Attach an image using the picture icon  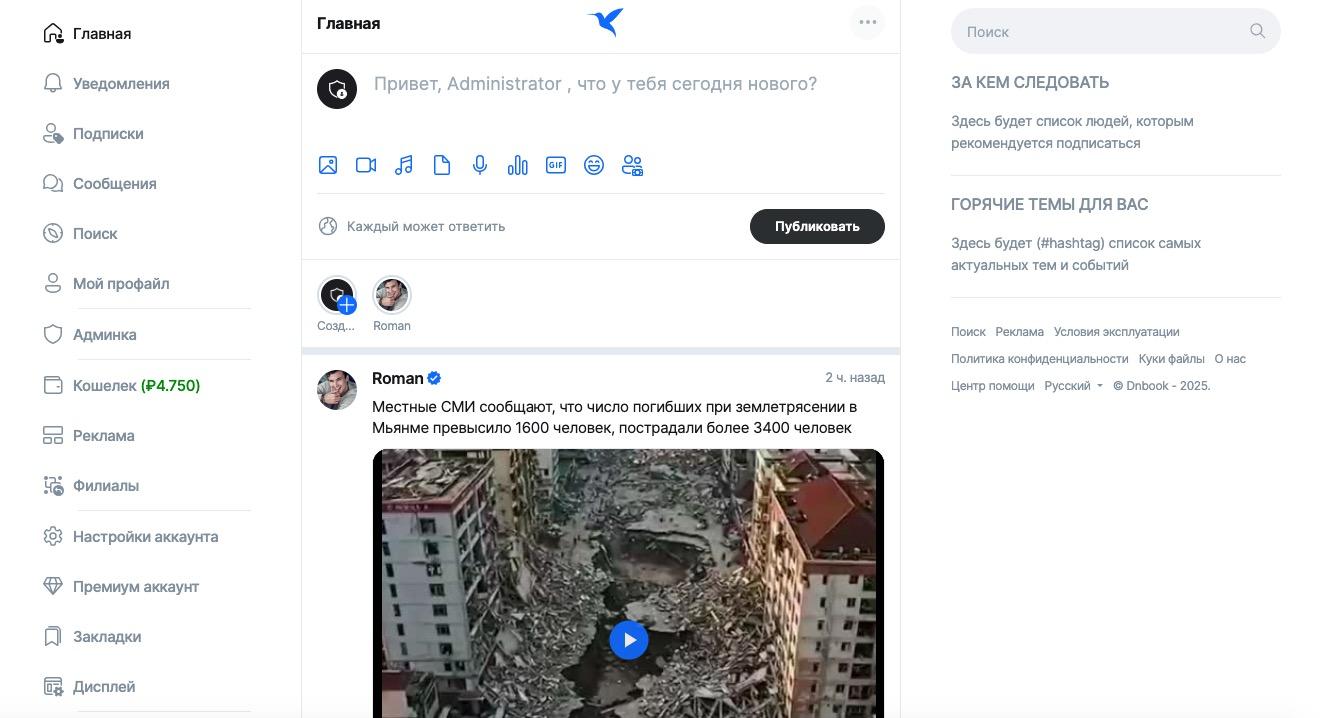click(x=328, y=165)
